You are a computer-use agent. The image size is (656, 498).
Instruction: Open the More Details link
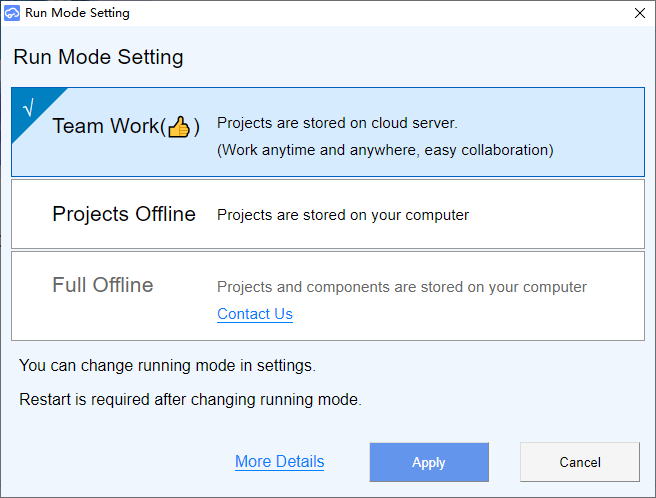(x=279, y=462)
